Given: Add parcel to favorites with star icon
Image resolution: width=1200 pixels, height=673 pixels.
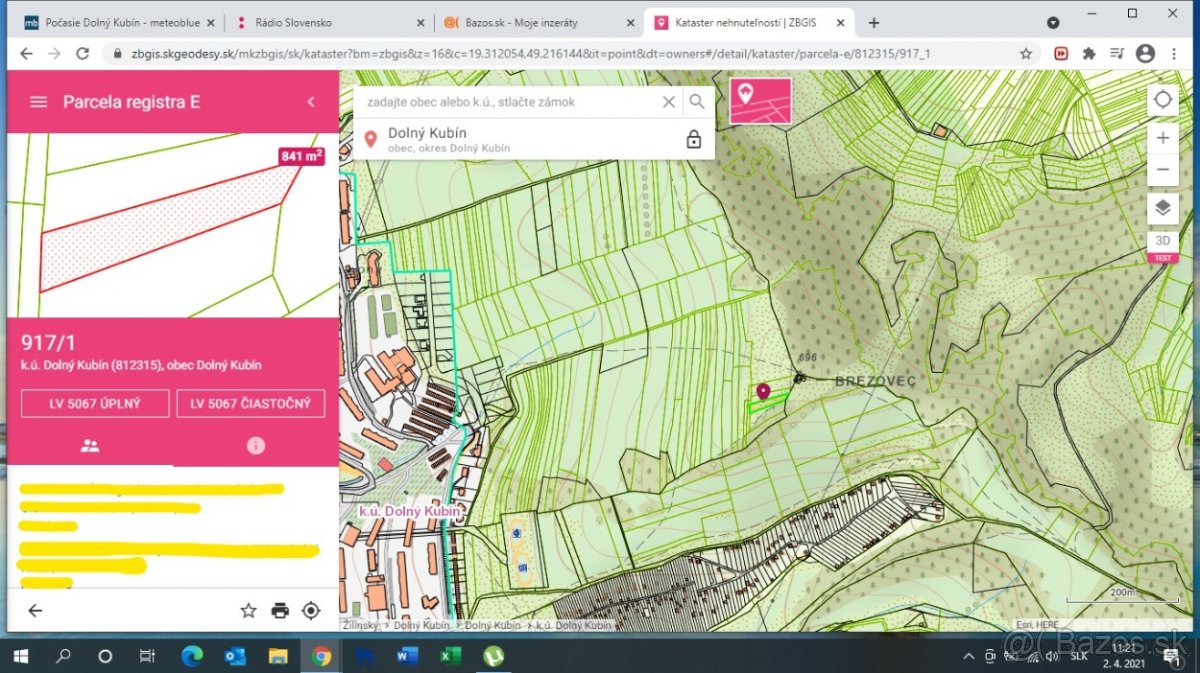Looking at the screenshot, I should tap(248, 611).
